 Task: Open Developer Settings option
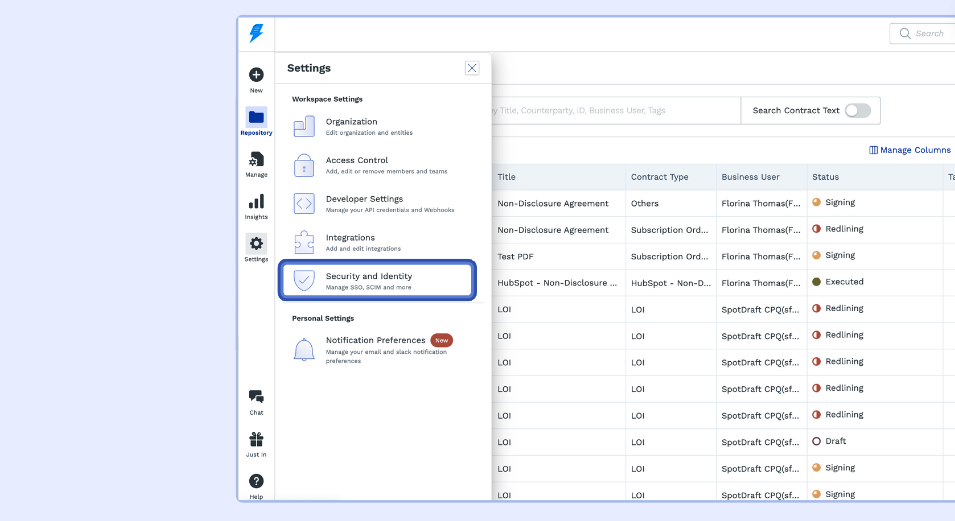click(364, 203)
